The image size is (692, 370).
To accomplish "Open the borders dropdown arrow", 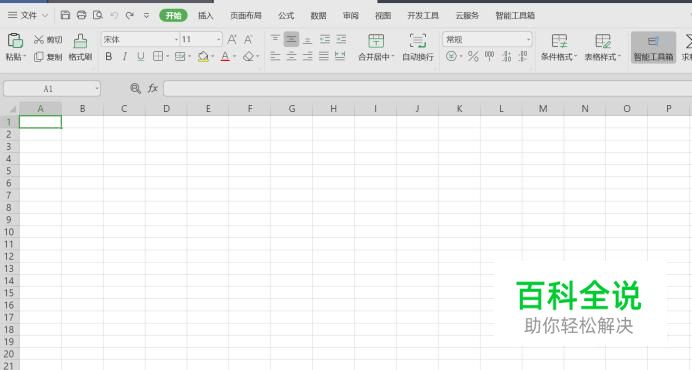I will pos(168,57).
